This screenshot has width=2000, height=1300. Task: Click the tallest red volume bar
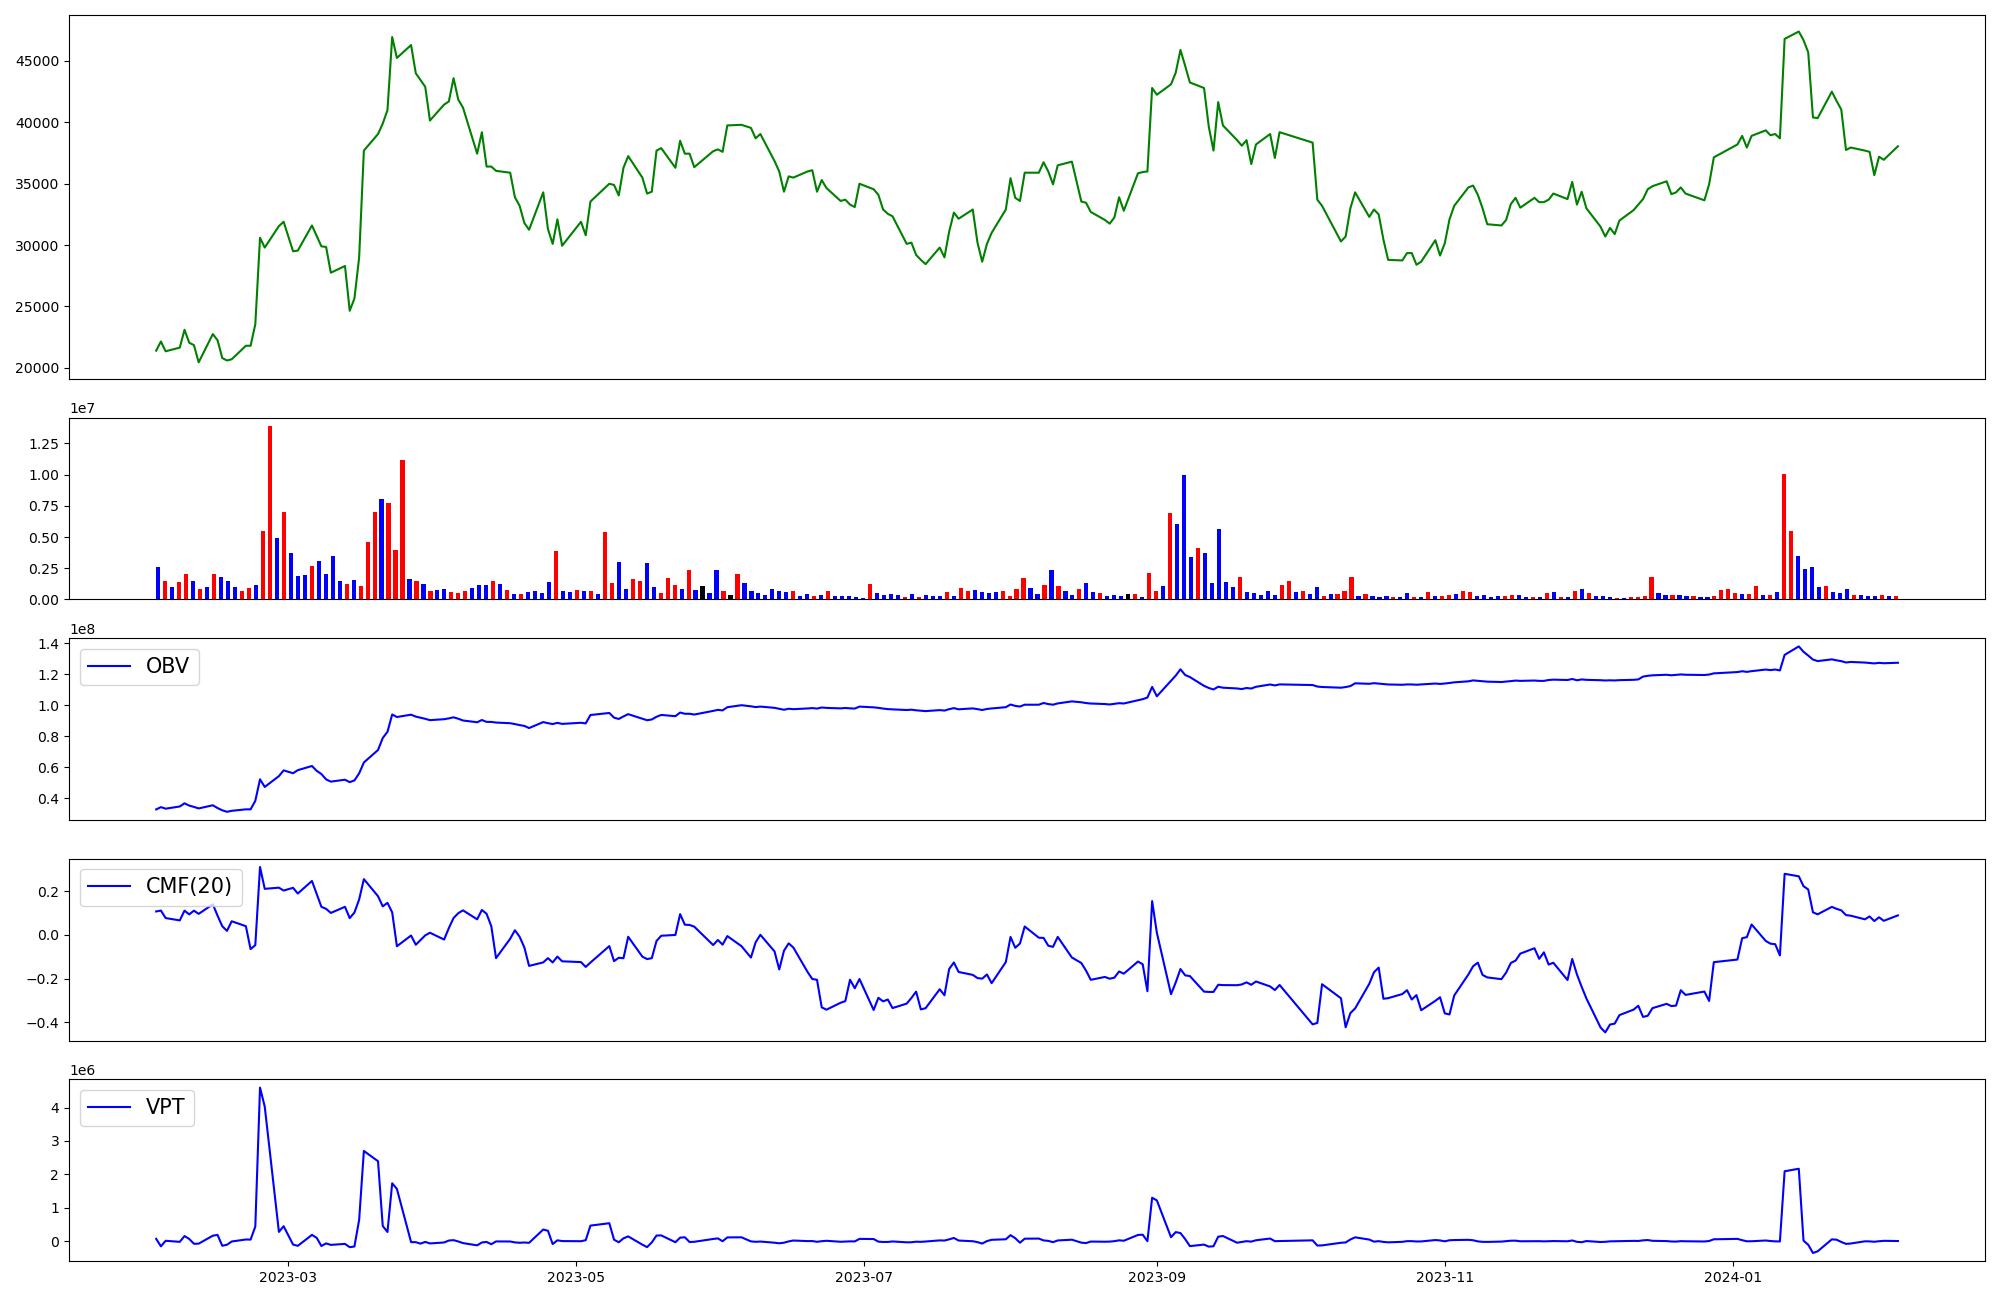pos(270,512)
